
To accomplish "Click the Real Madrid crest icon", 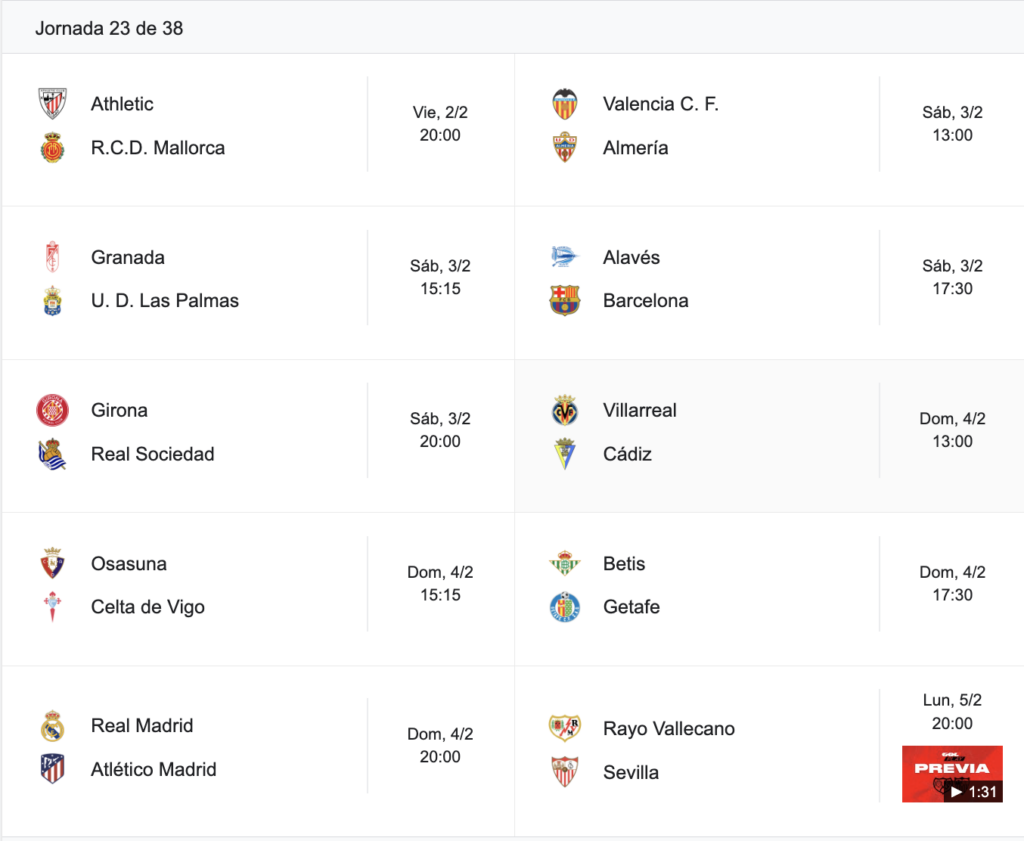I will [52, 725].
